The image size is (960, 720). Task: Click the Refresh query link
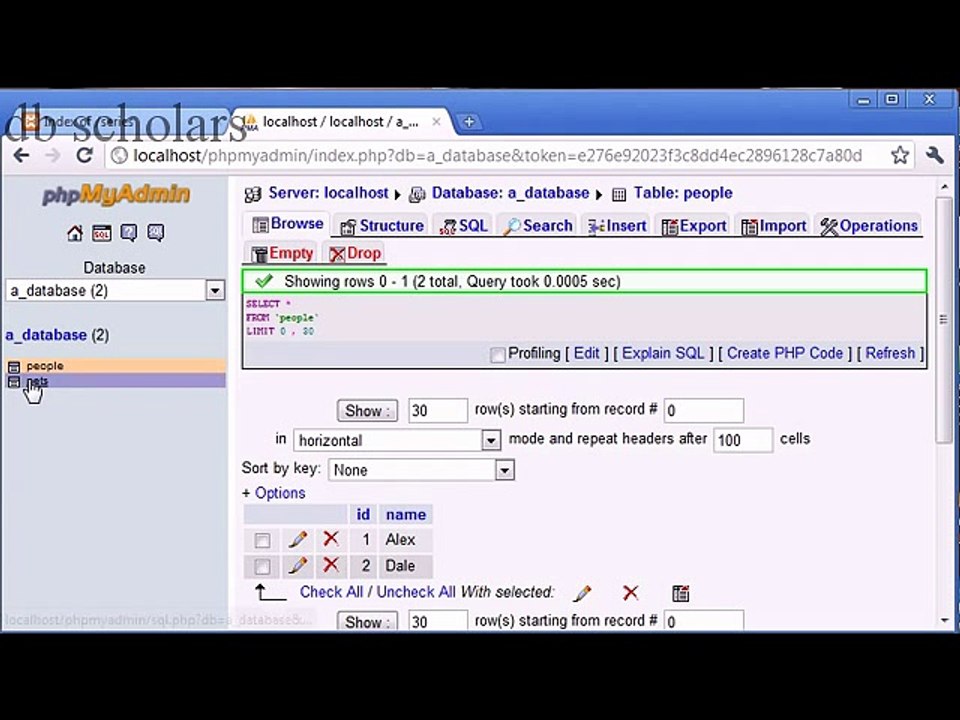(x=890, y=353)
